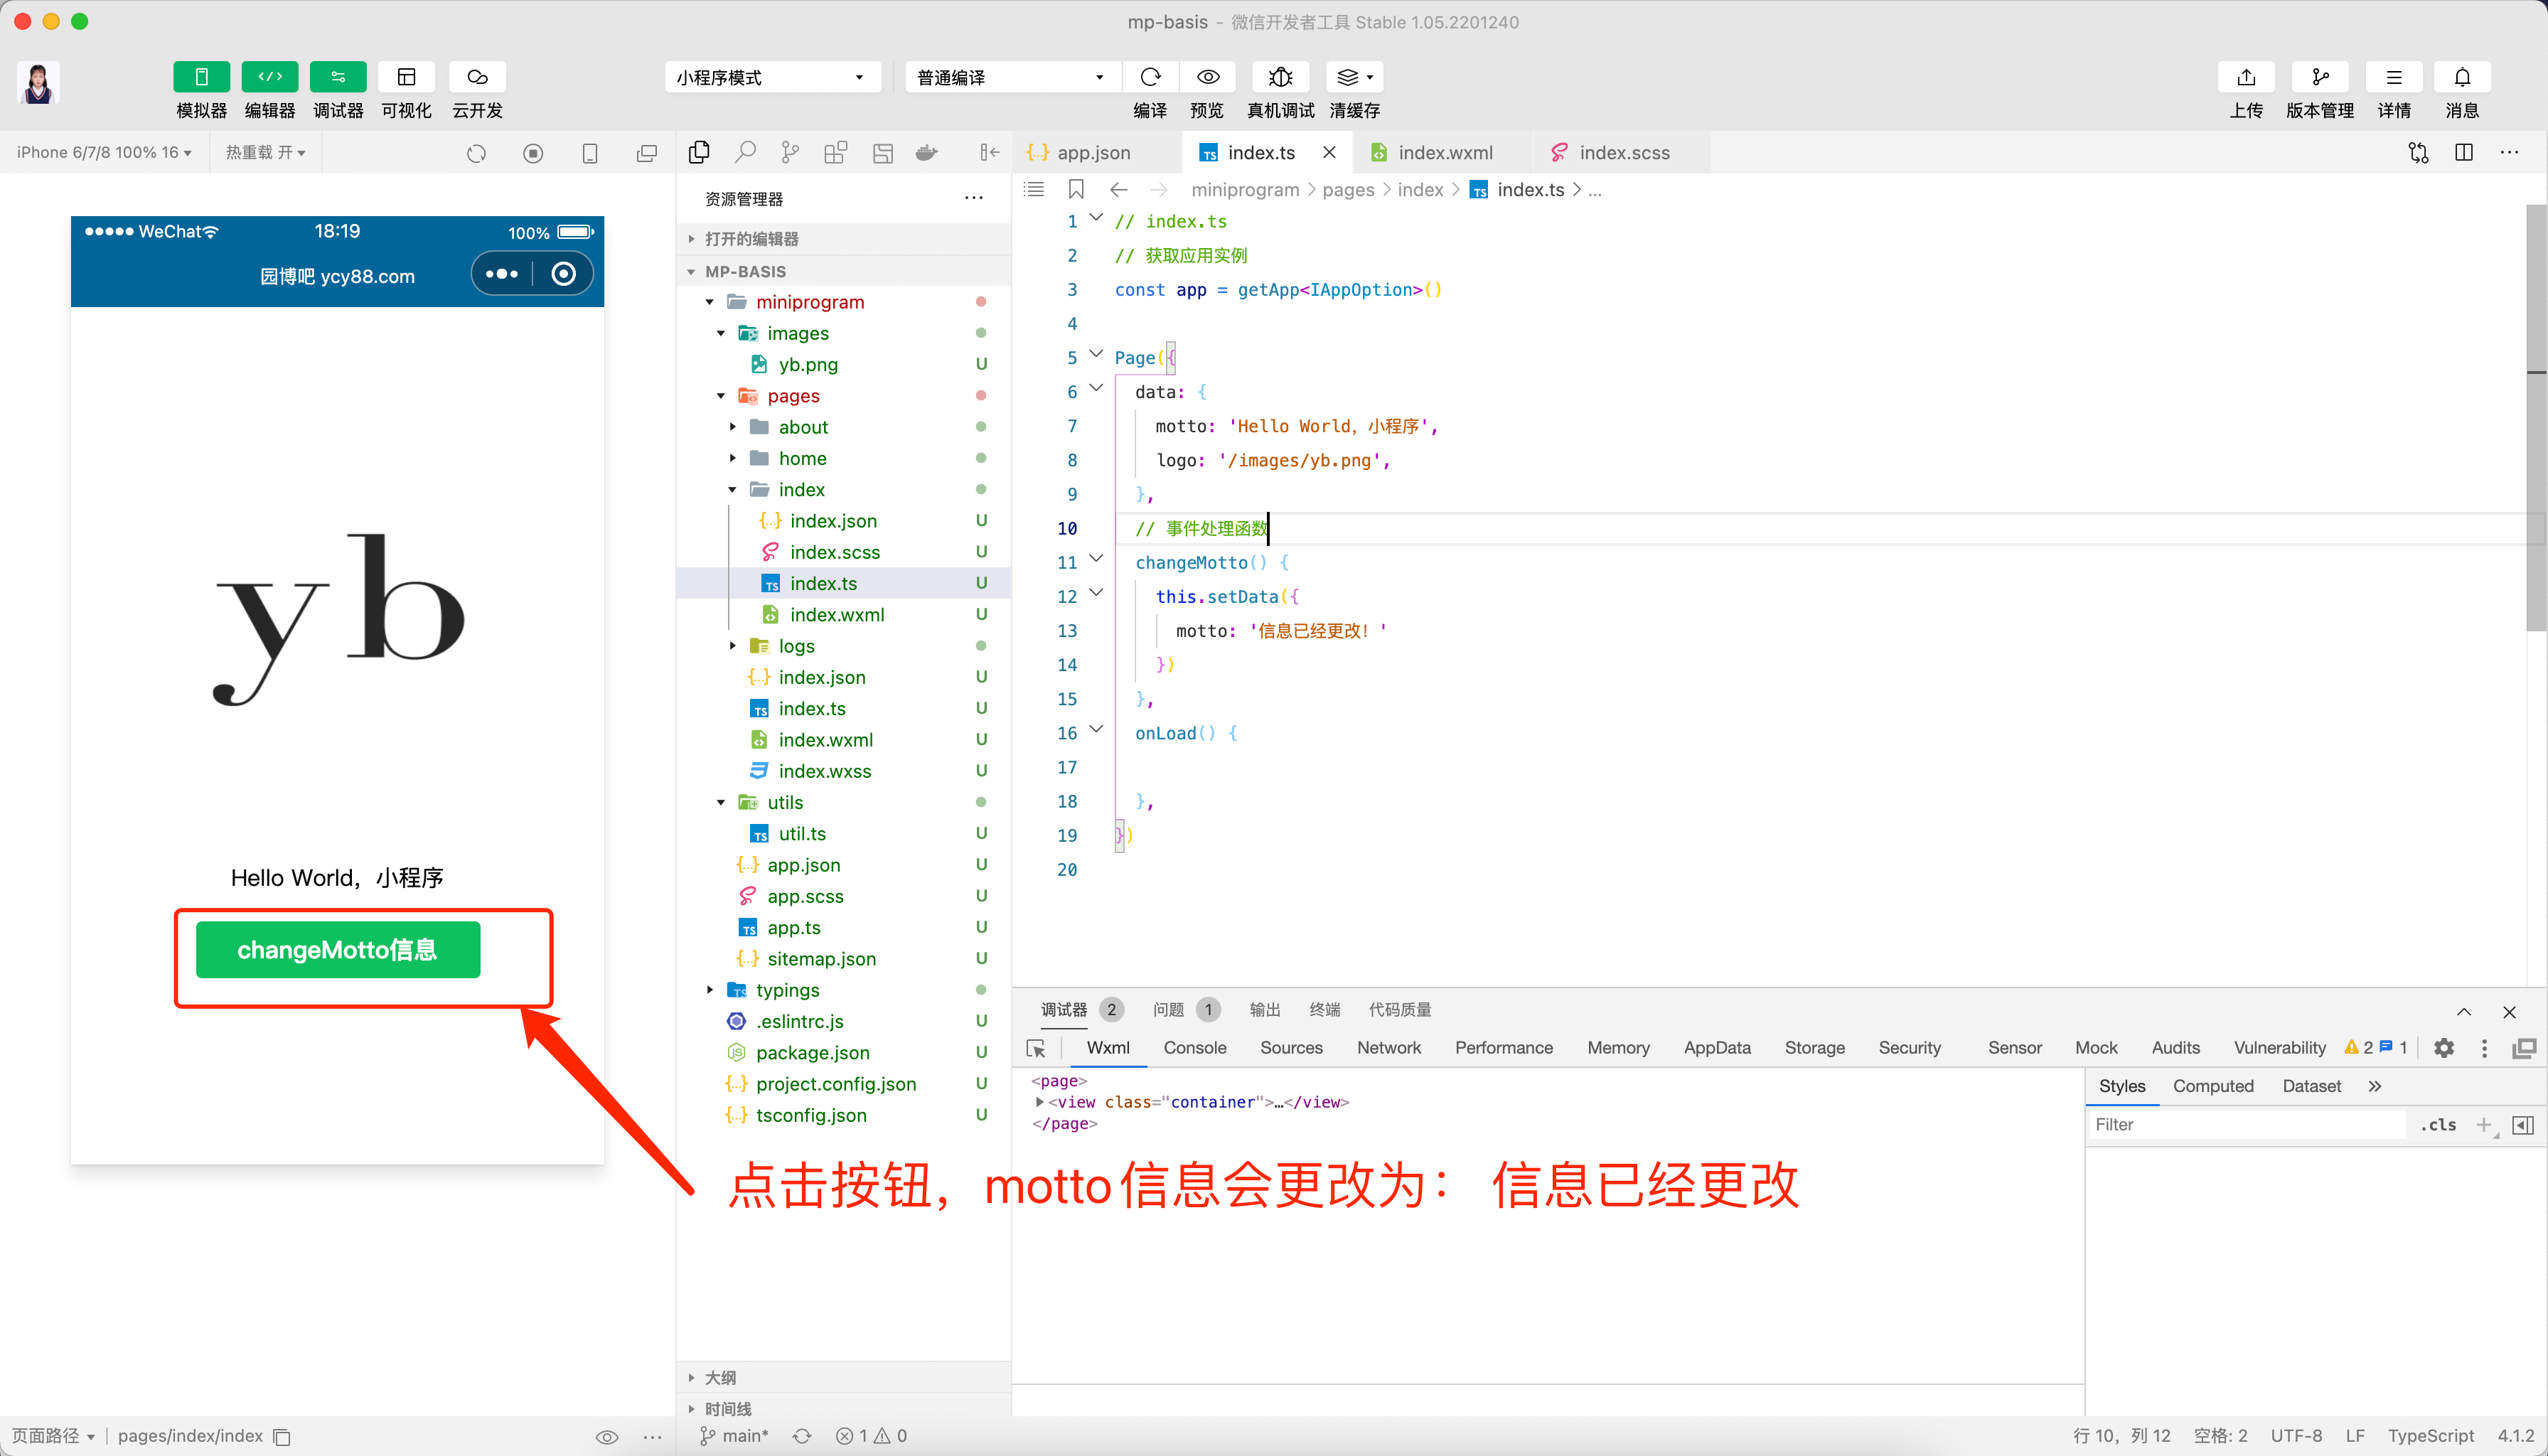2548x1456 pixels.
Task: Click the changeMotto信息 button in simulator
Action: [x=338, y=950]
